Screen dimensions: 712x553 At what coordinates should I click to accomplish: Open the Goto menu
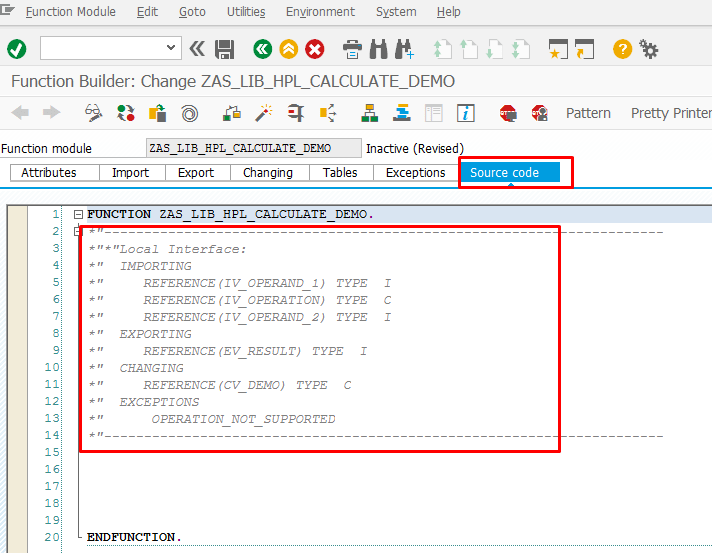[192, 12]
